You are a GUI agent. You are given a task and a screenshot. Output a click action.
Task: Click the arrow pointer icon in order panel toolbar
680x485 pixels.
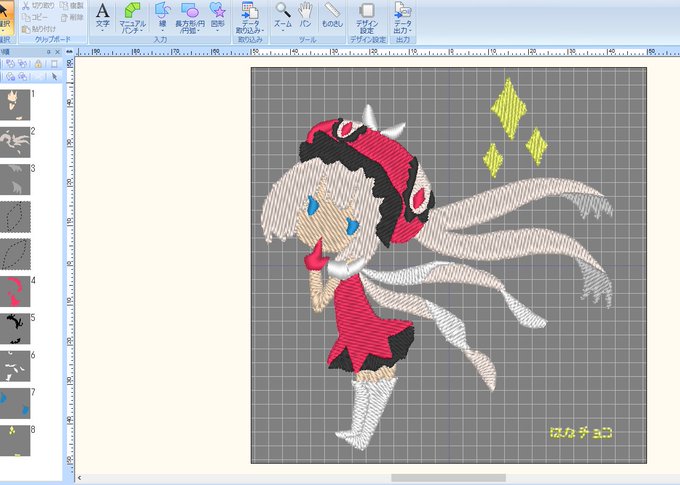click(x=54, y=77)
